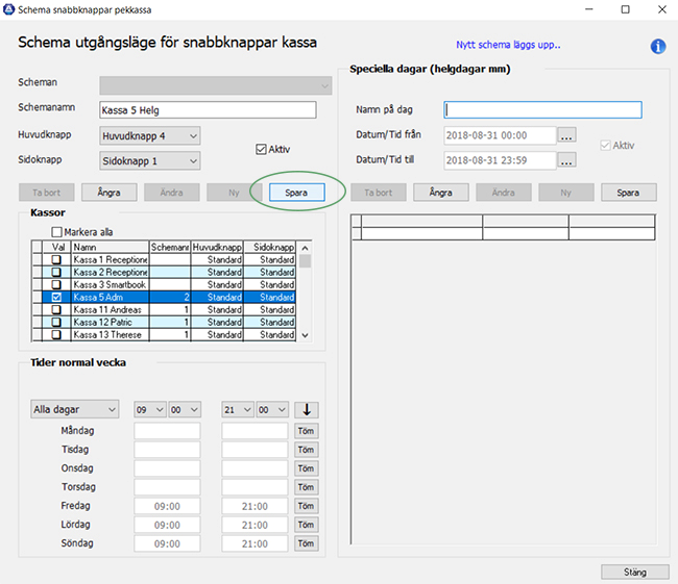This screenshot has height=584, width=678.
Task: Open start minute 00 dropdown
Action: point(185,409)
